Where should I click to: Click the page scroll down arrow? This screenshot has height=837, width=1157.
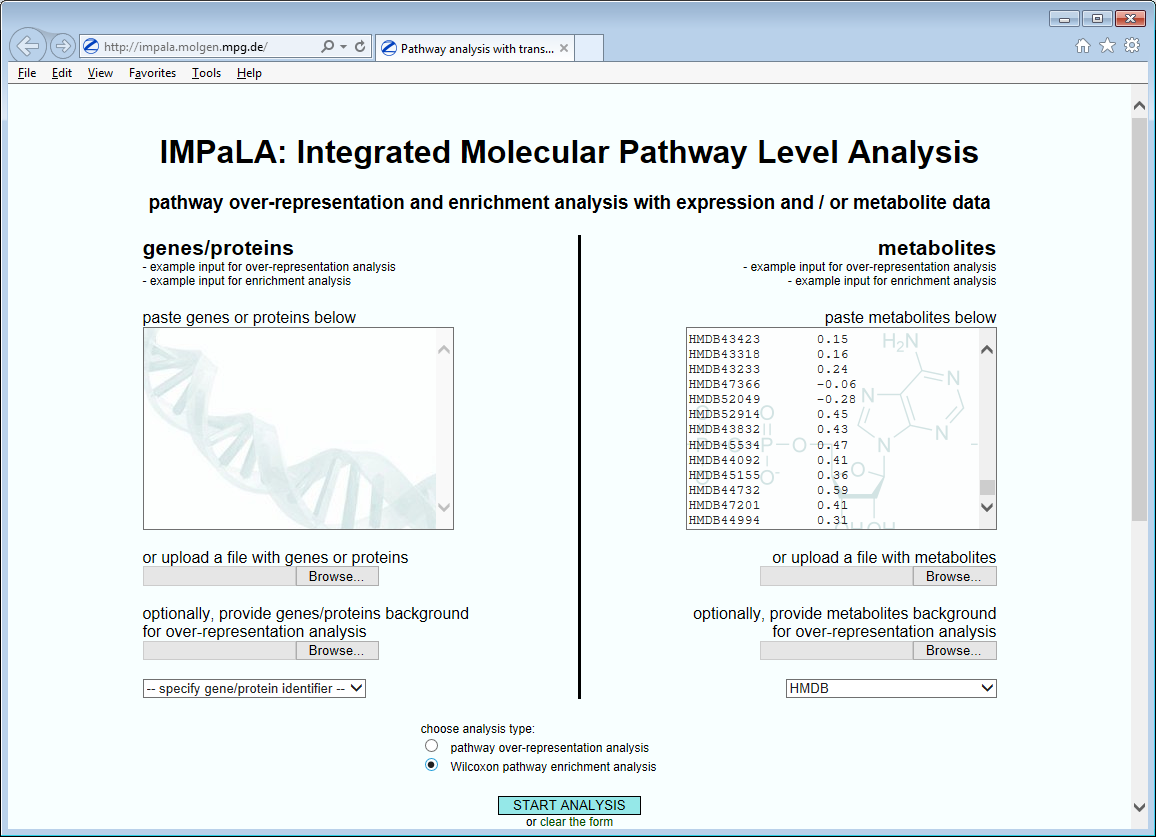pyautogui.click(x=1139, y=807)
